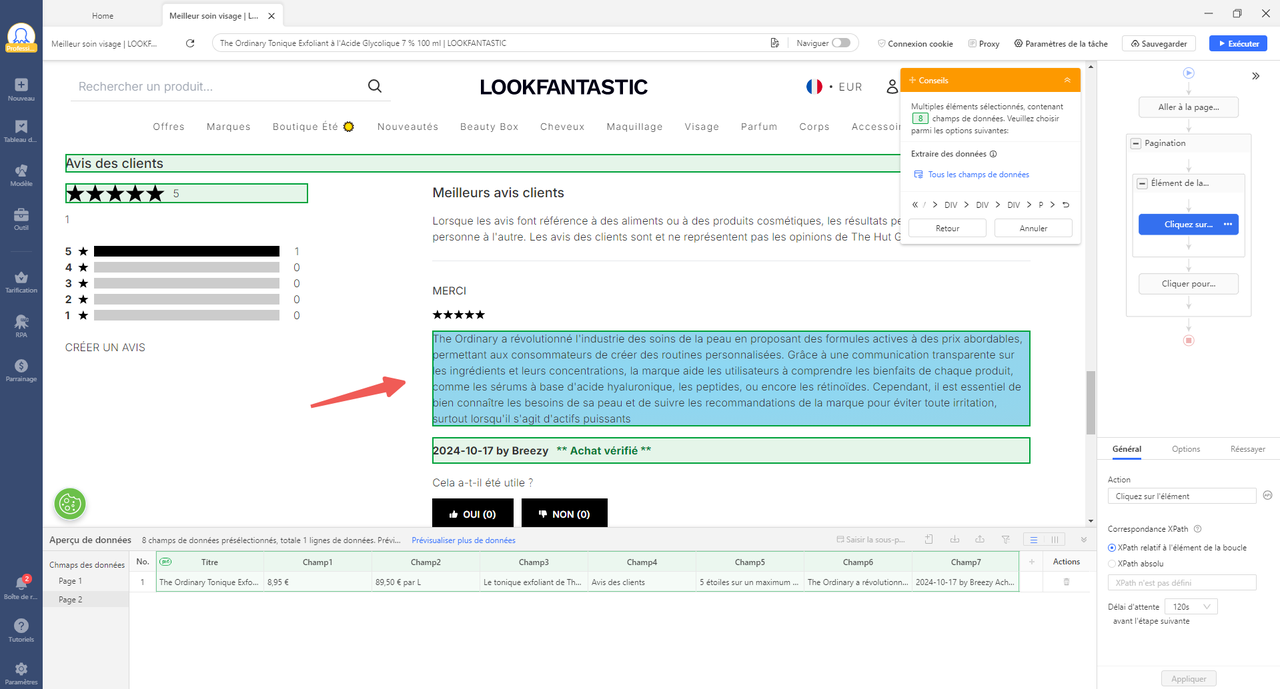Open the Tutoriels help icon

(21, 630)
